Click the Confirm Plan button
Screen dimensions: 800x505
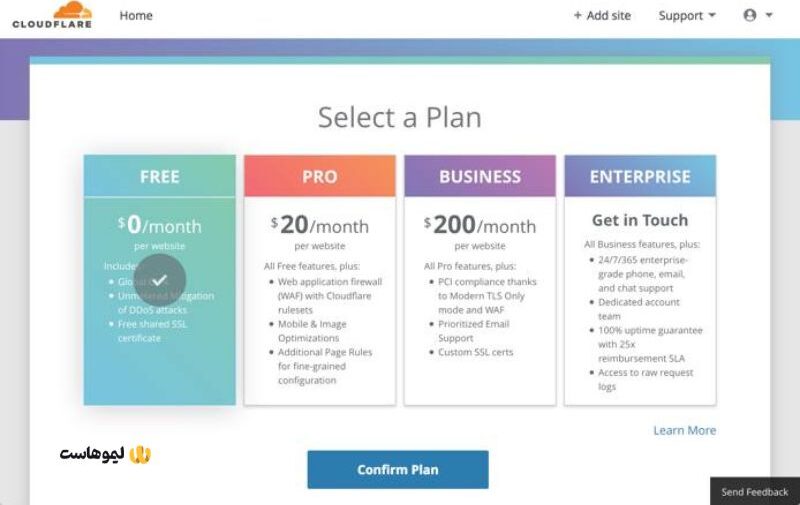(398, 469)
